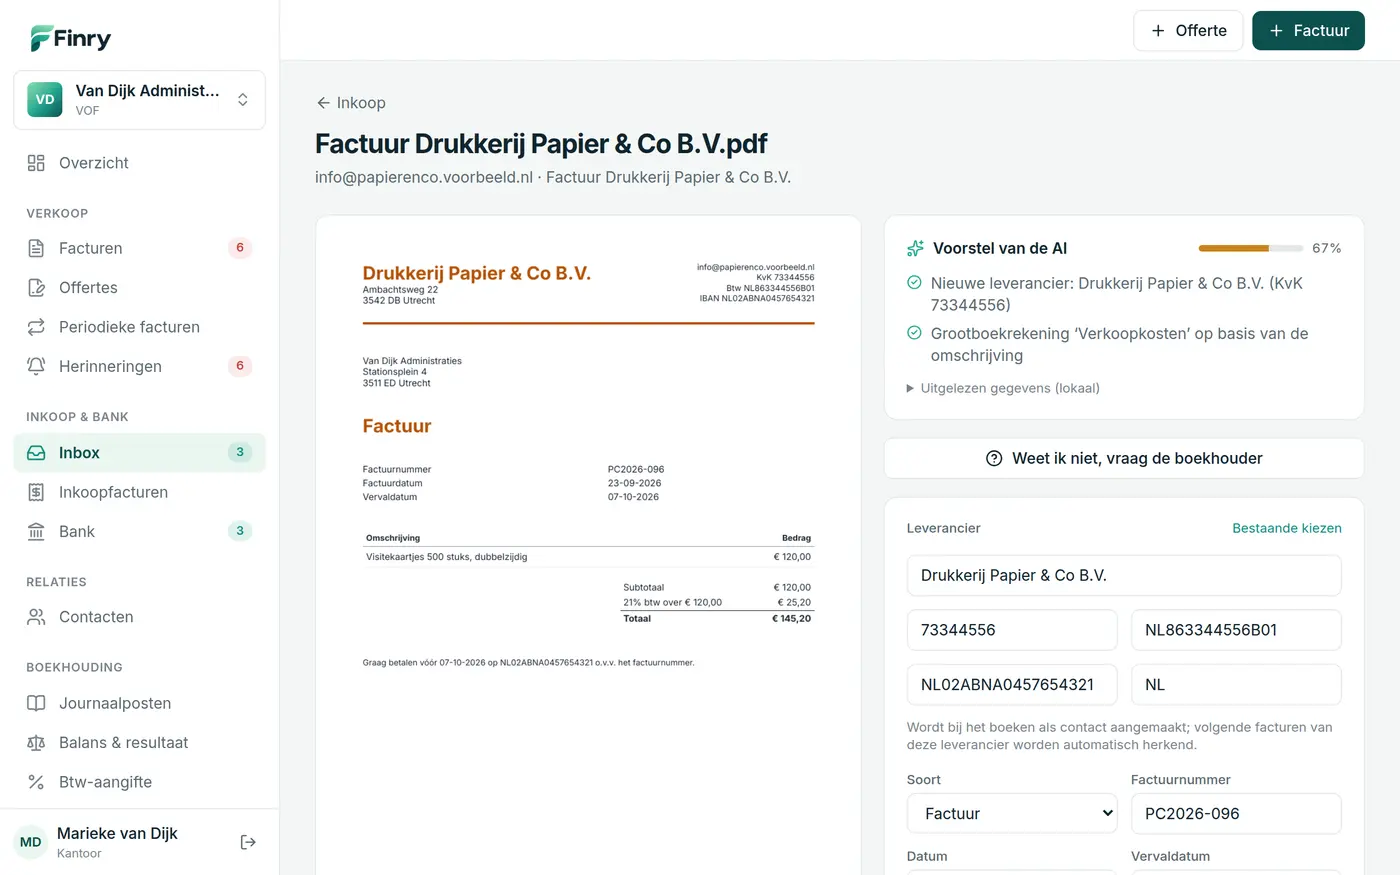Click the 67% confidence value

[1327, 248]
